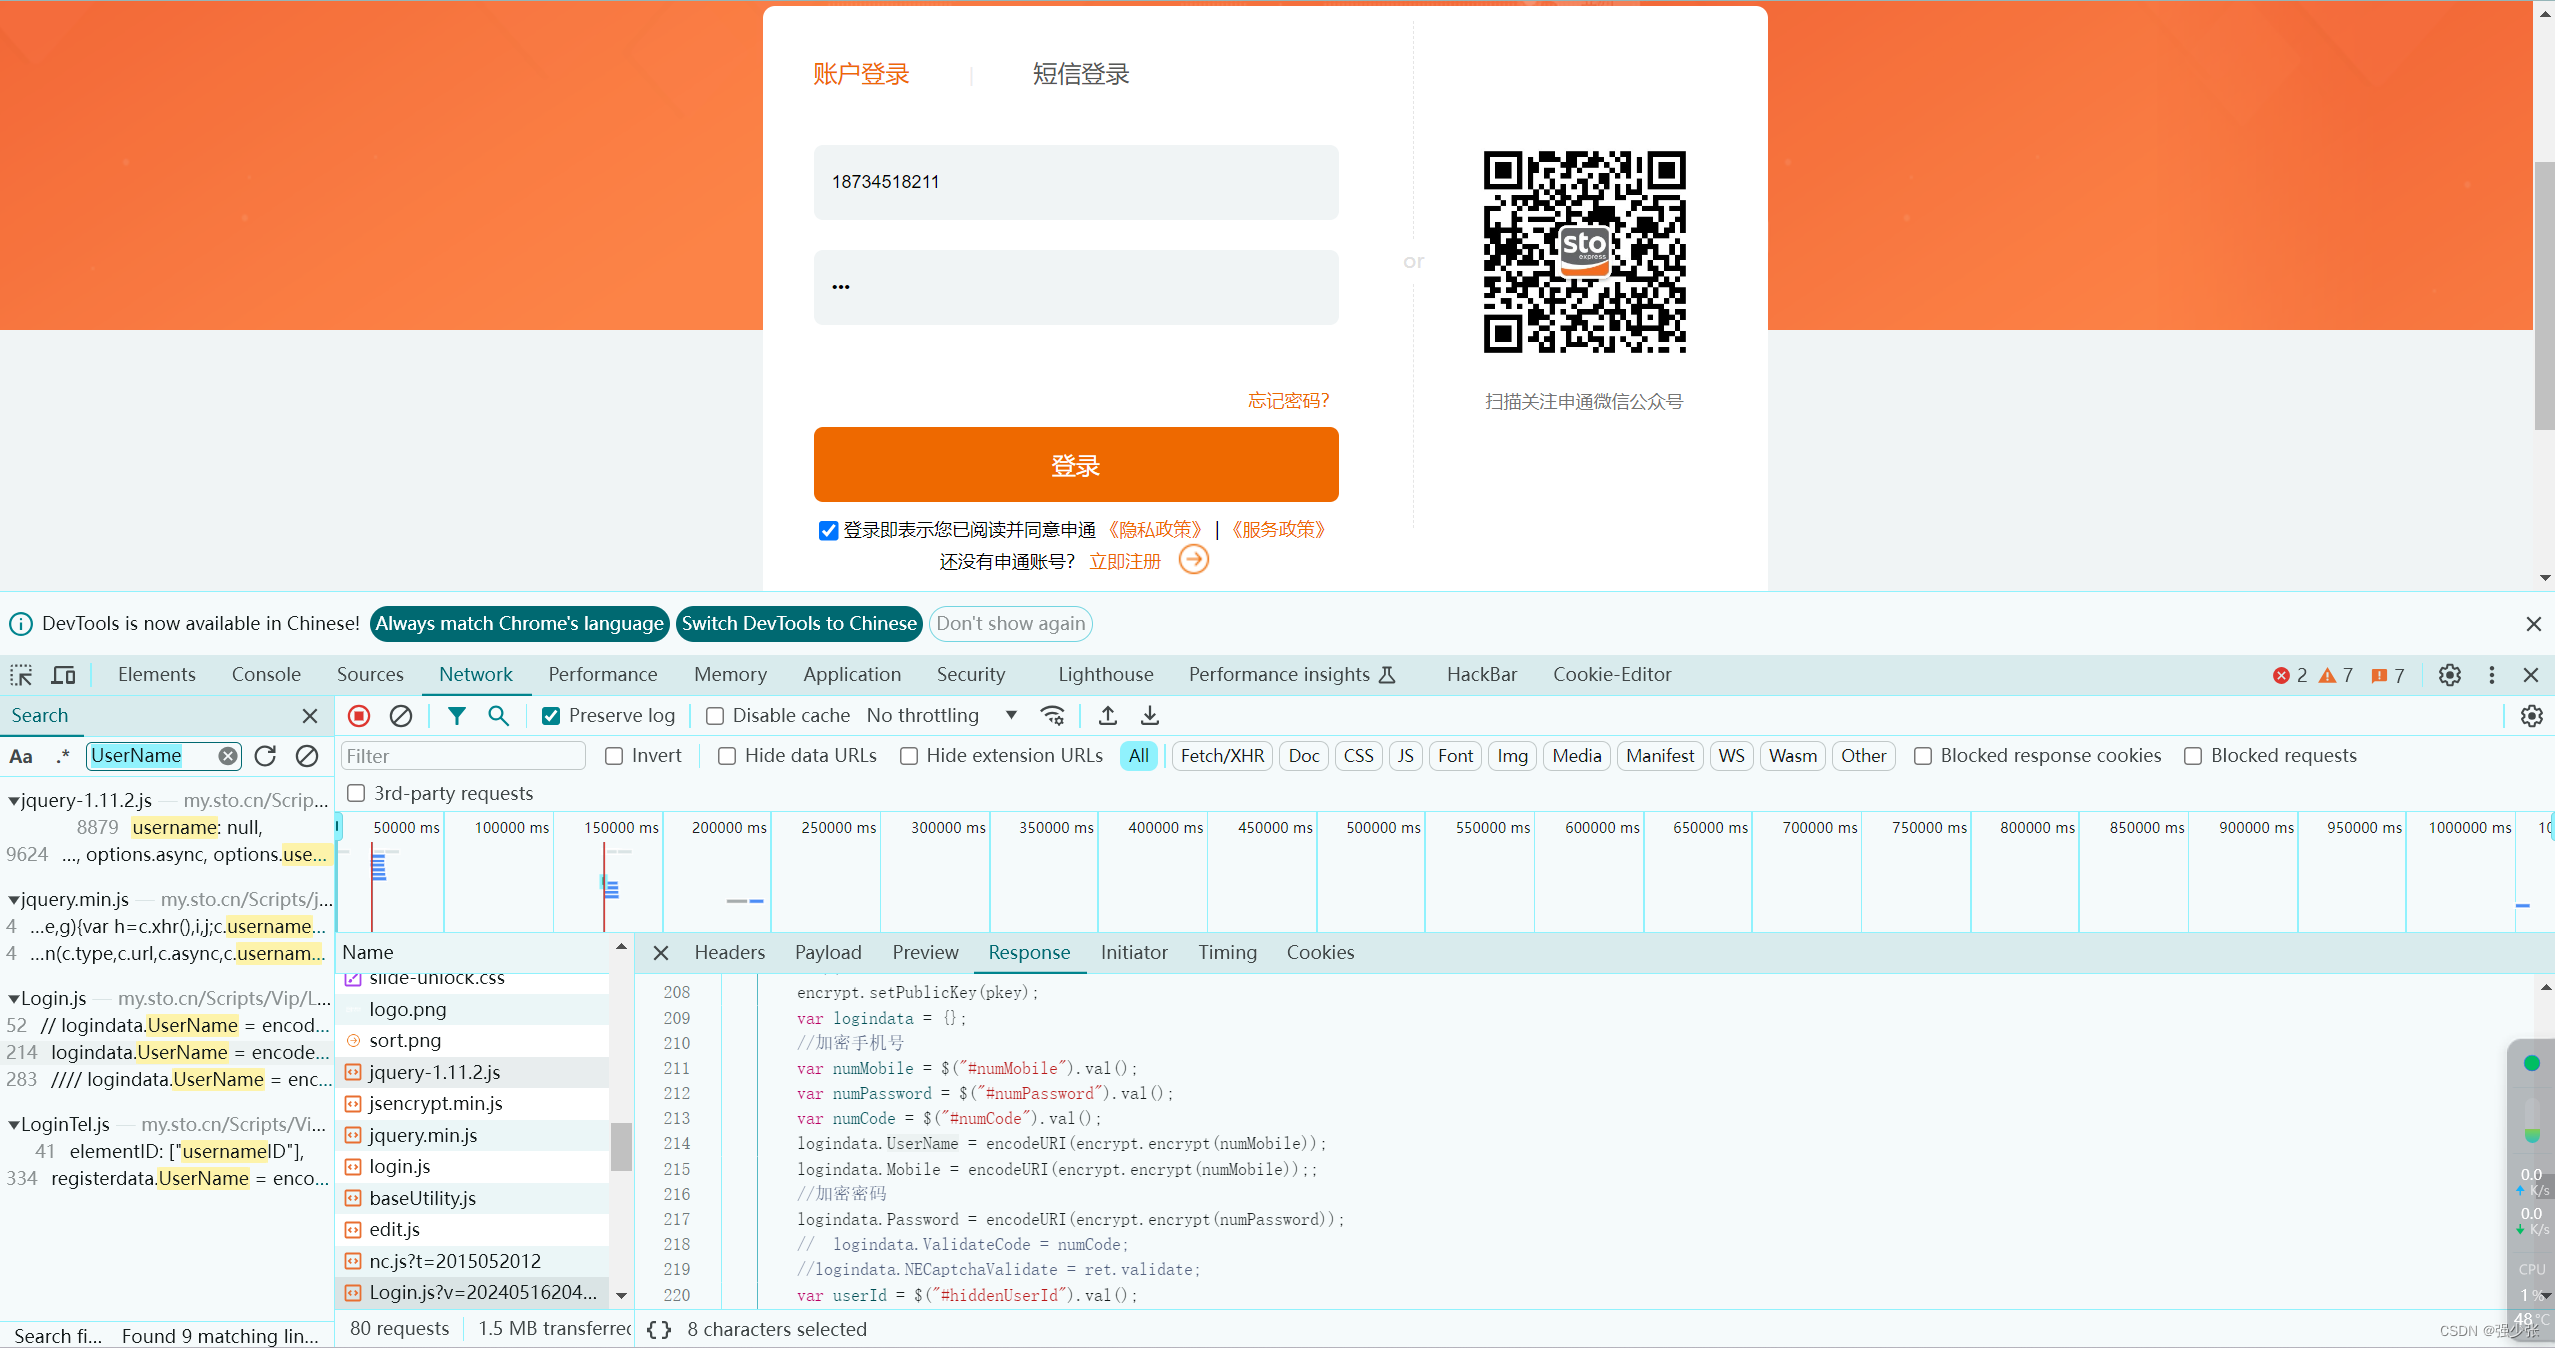Click the stop recording network log icon

[x=359, y=716]
